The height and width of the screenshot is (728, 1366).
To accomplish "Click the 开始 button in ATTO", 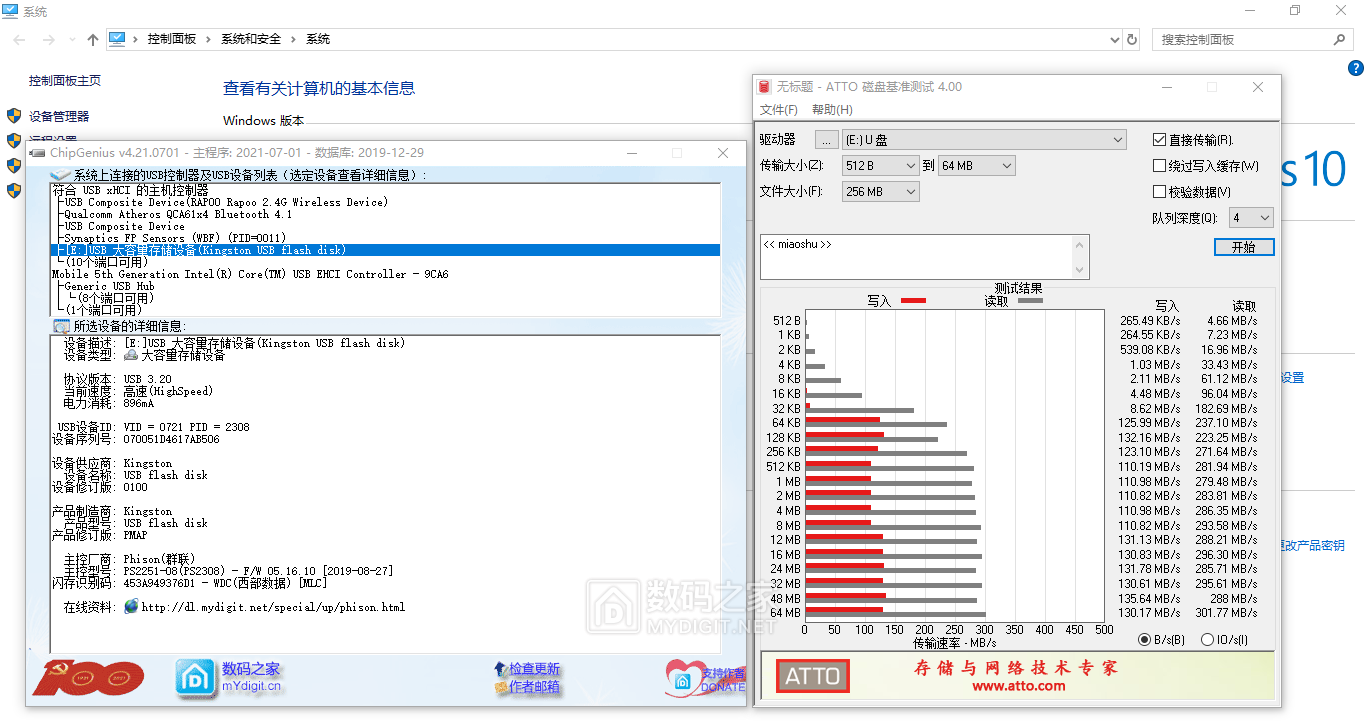I will [1244, 247].
